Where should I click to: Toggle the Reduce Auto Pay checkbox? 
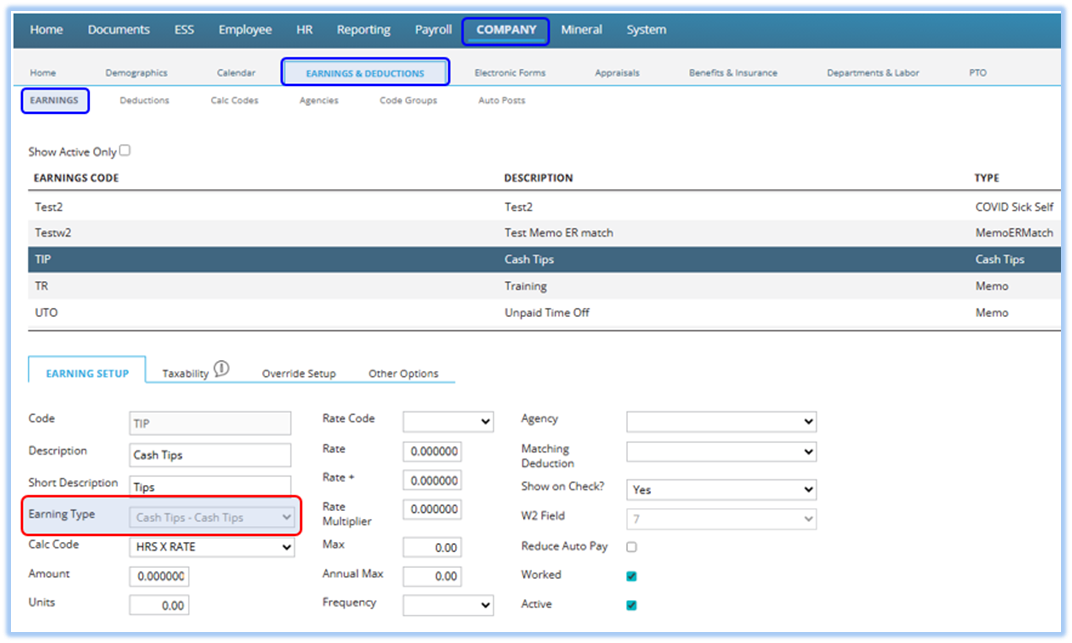tap(632, 547)
